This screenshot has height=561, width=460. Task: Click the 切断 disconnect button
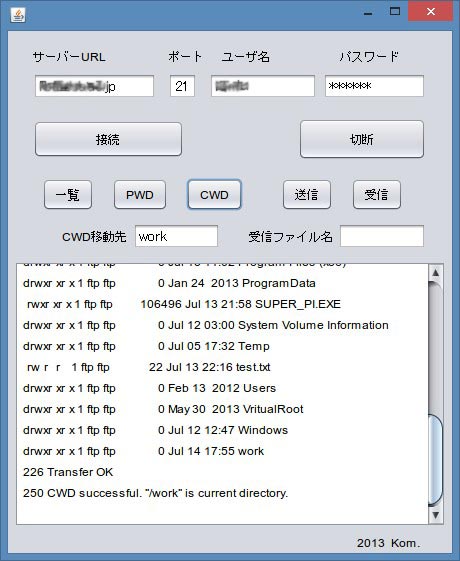362,139
